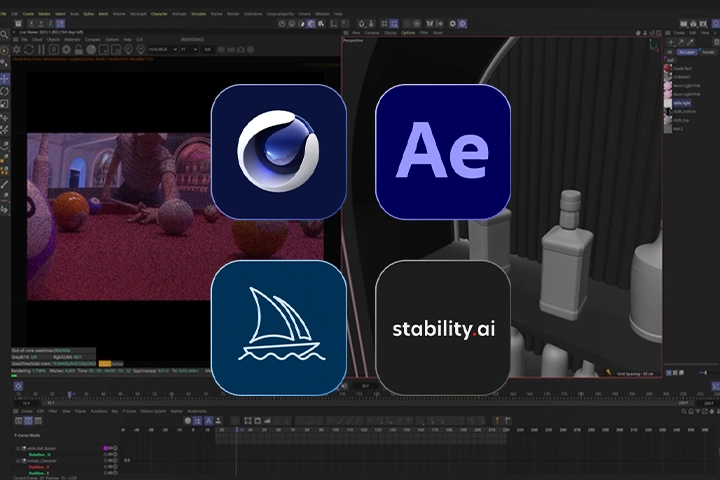Click the frame all icon in timeline toolbar
Screen dimensions: 720x480
point(248,420)
